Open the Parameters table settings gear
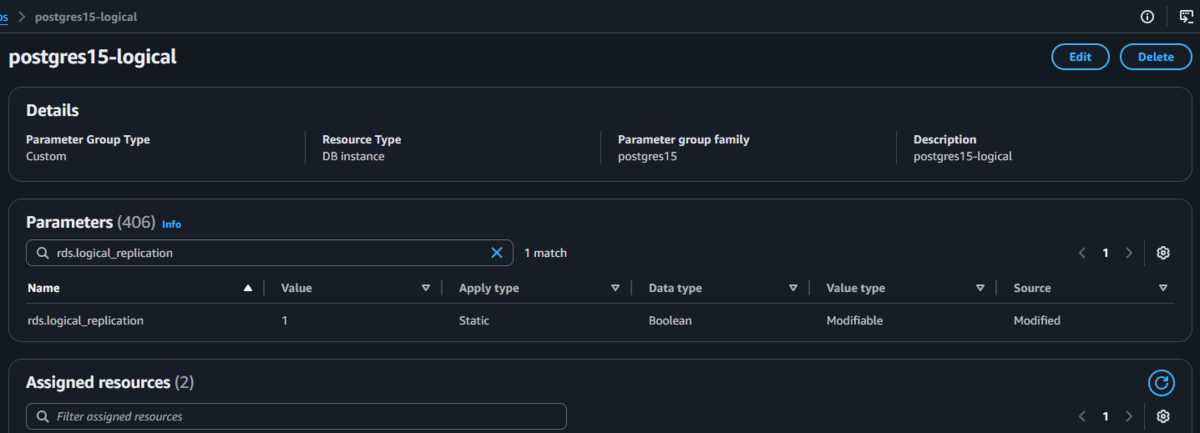This screenshot has height=433, width=1200. pos(1163,253)
